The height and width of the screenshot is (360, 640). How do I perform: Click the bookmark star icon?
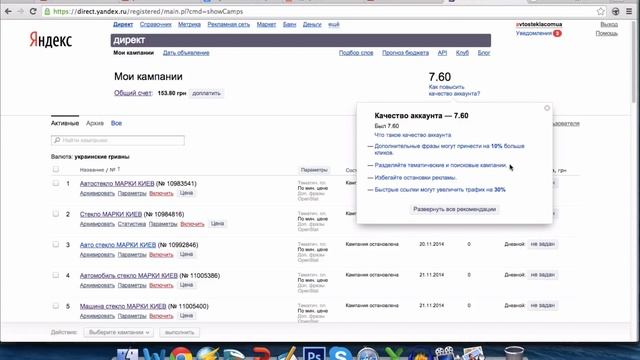[600, 11]
